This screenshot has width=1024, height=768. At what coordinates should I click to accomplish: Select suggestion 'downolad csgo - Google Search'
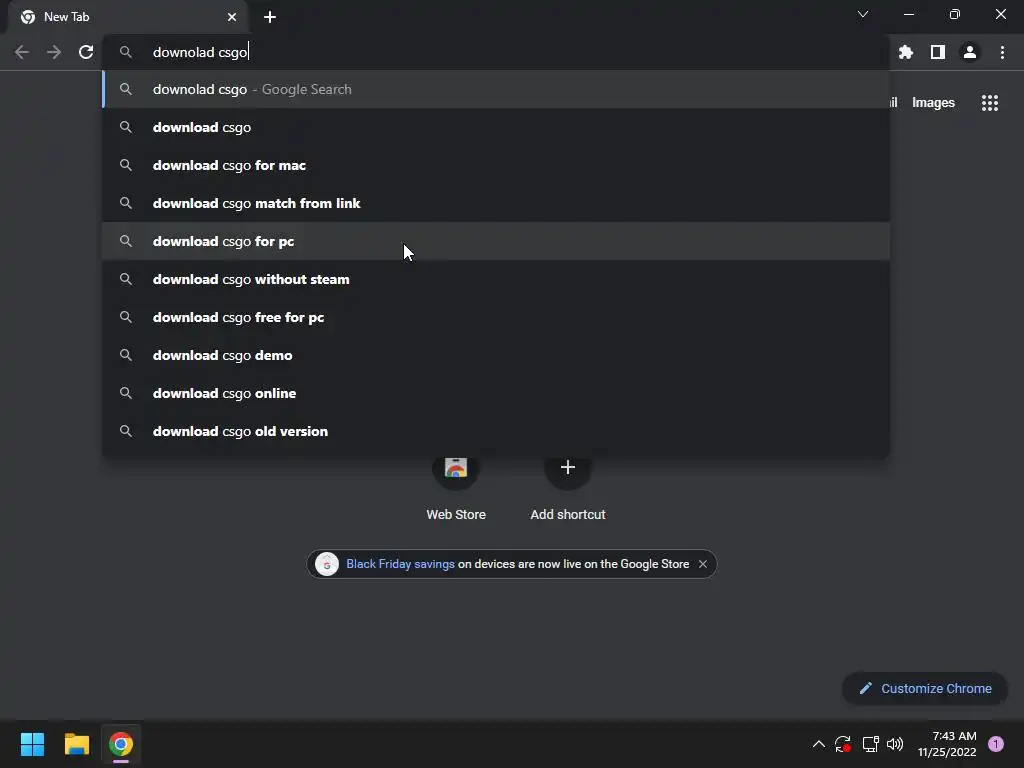496,89
